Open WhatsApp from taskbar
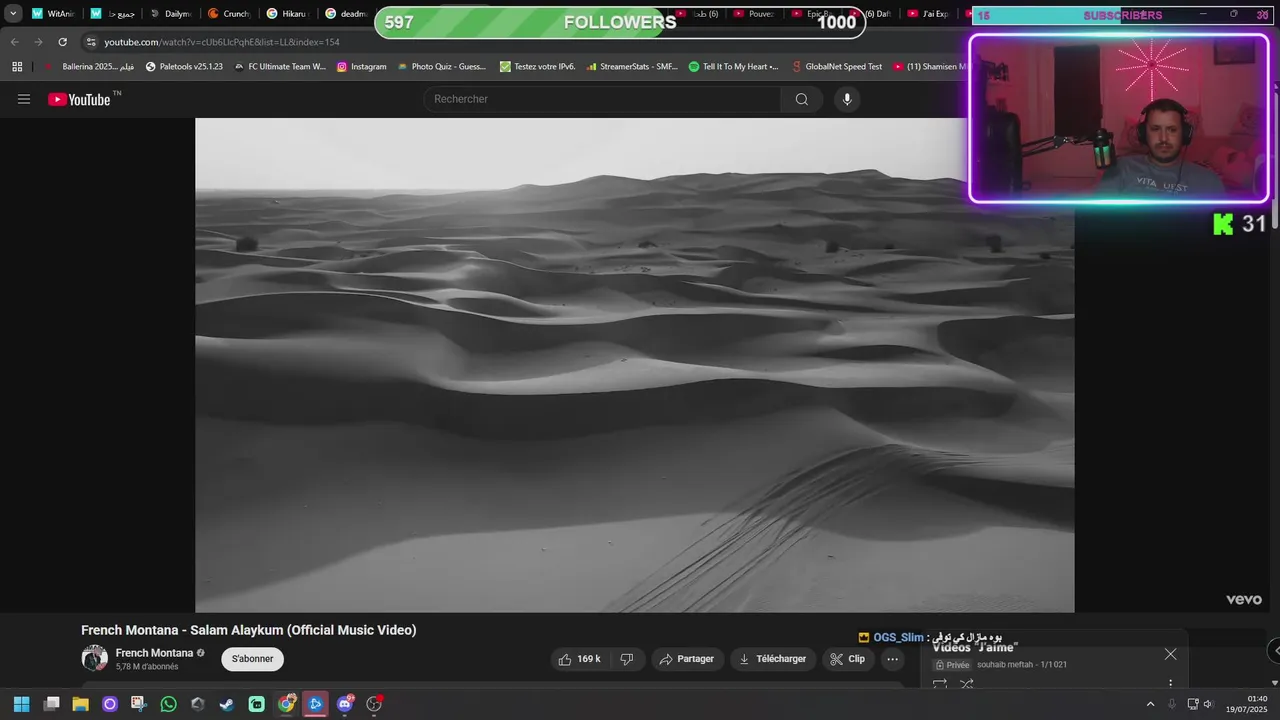The height and width of the screenshot is (720, 1280). 168,704
